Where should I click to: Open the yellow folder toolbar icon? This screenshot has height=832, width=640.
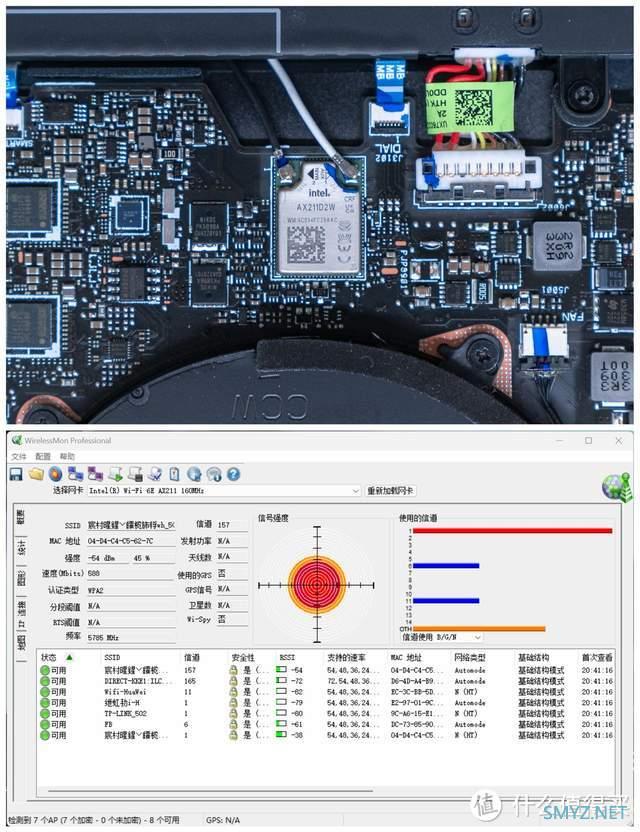(36, 474)
